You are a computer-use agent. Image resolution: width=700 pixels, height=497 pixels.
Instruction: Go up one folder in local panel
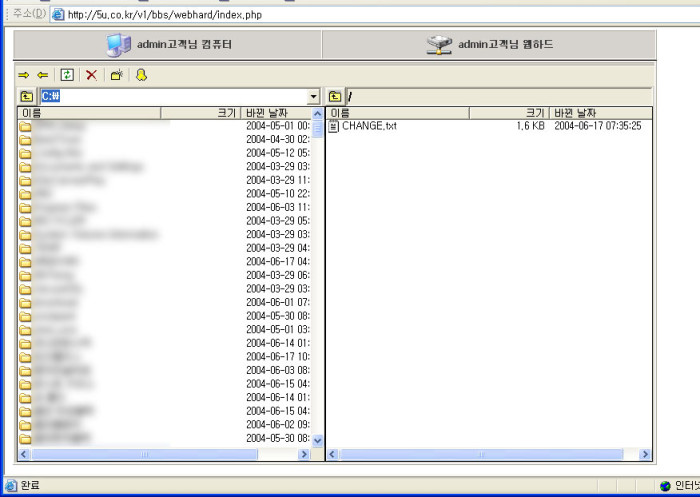pyautogui.click(x=26, y=96)
